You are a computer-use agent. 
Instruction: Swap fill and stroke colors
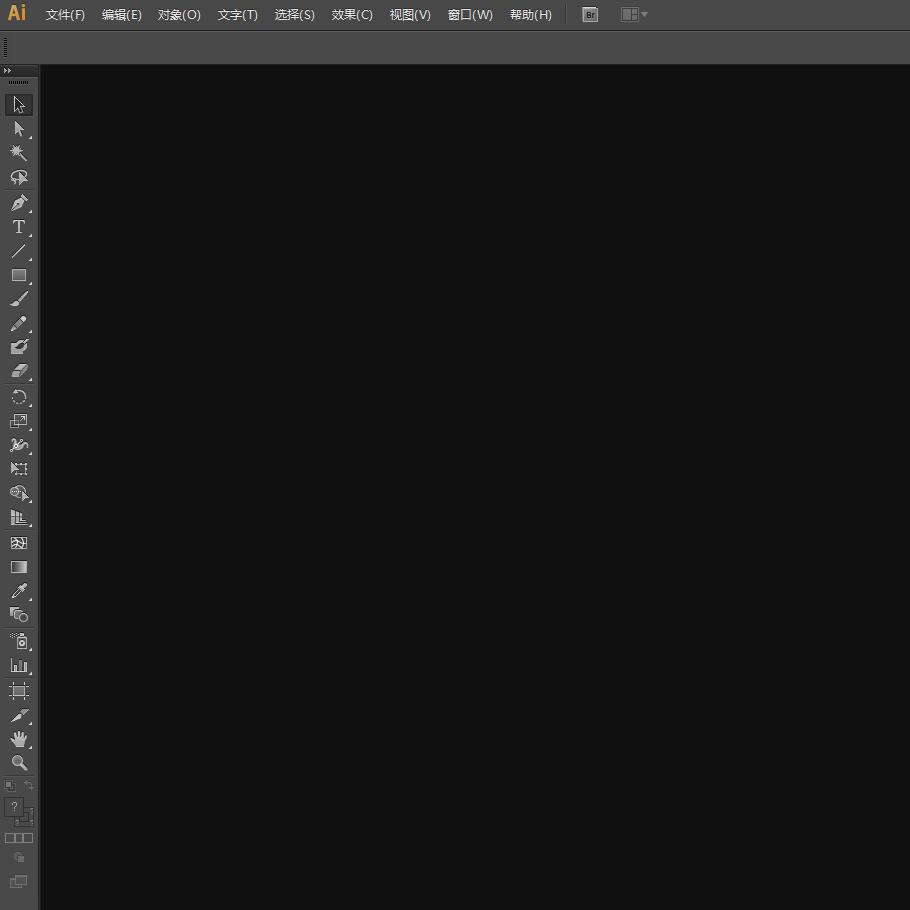coord(28,785)
